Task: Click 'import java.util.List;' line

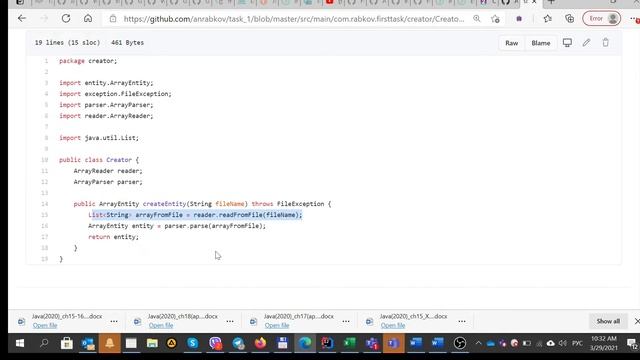Action: pyautogui.click(x=99, y=138)
